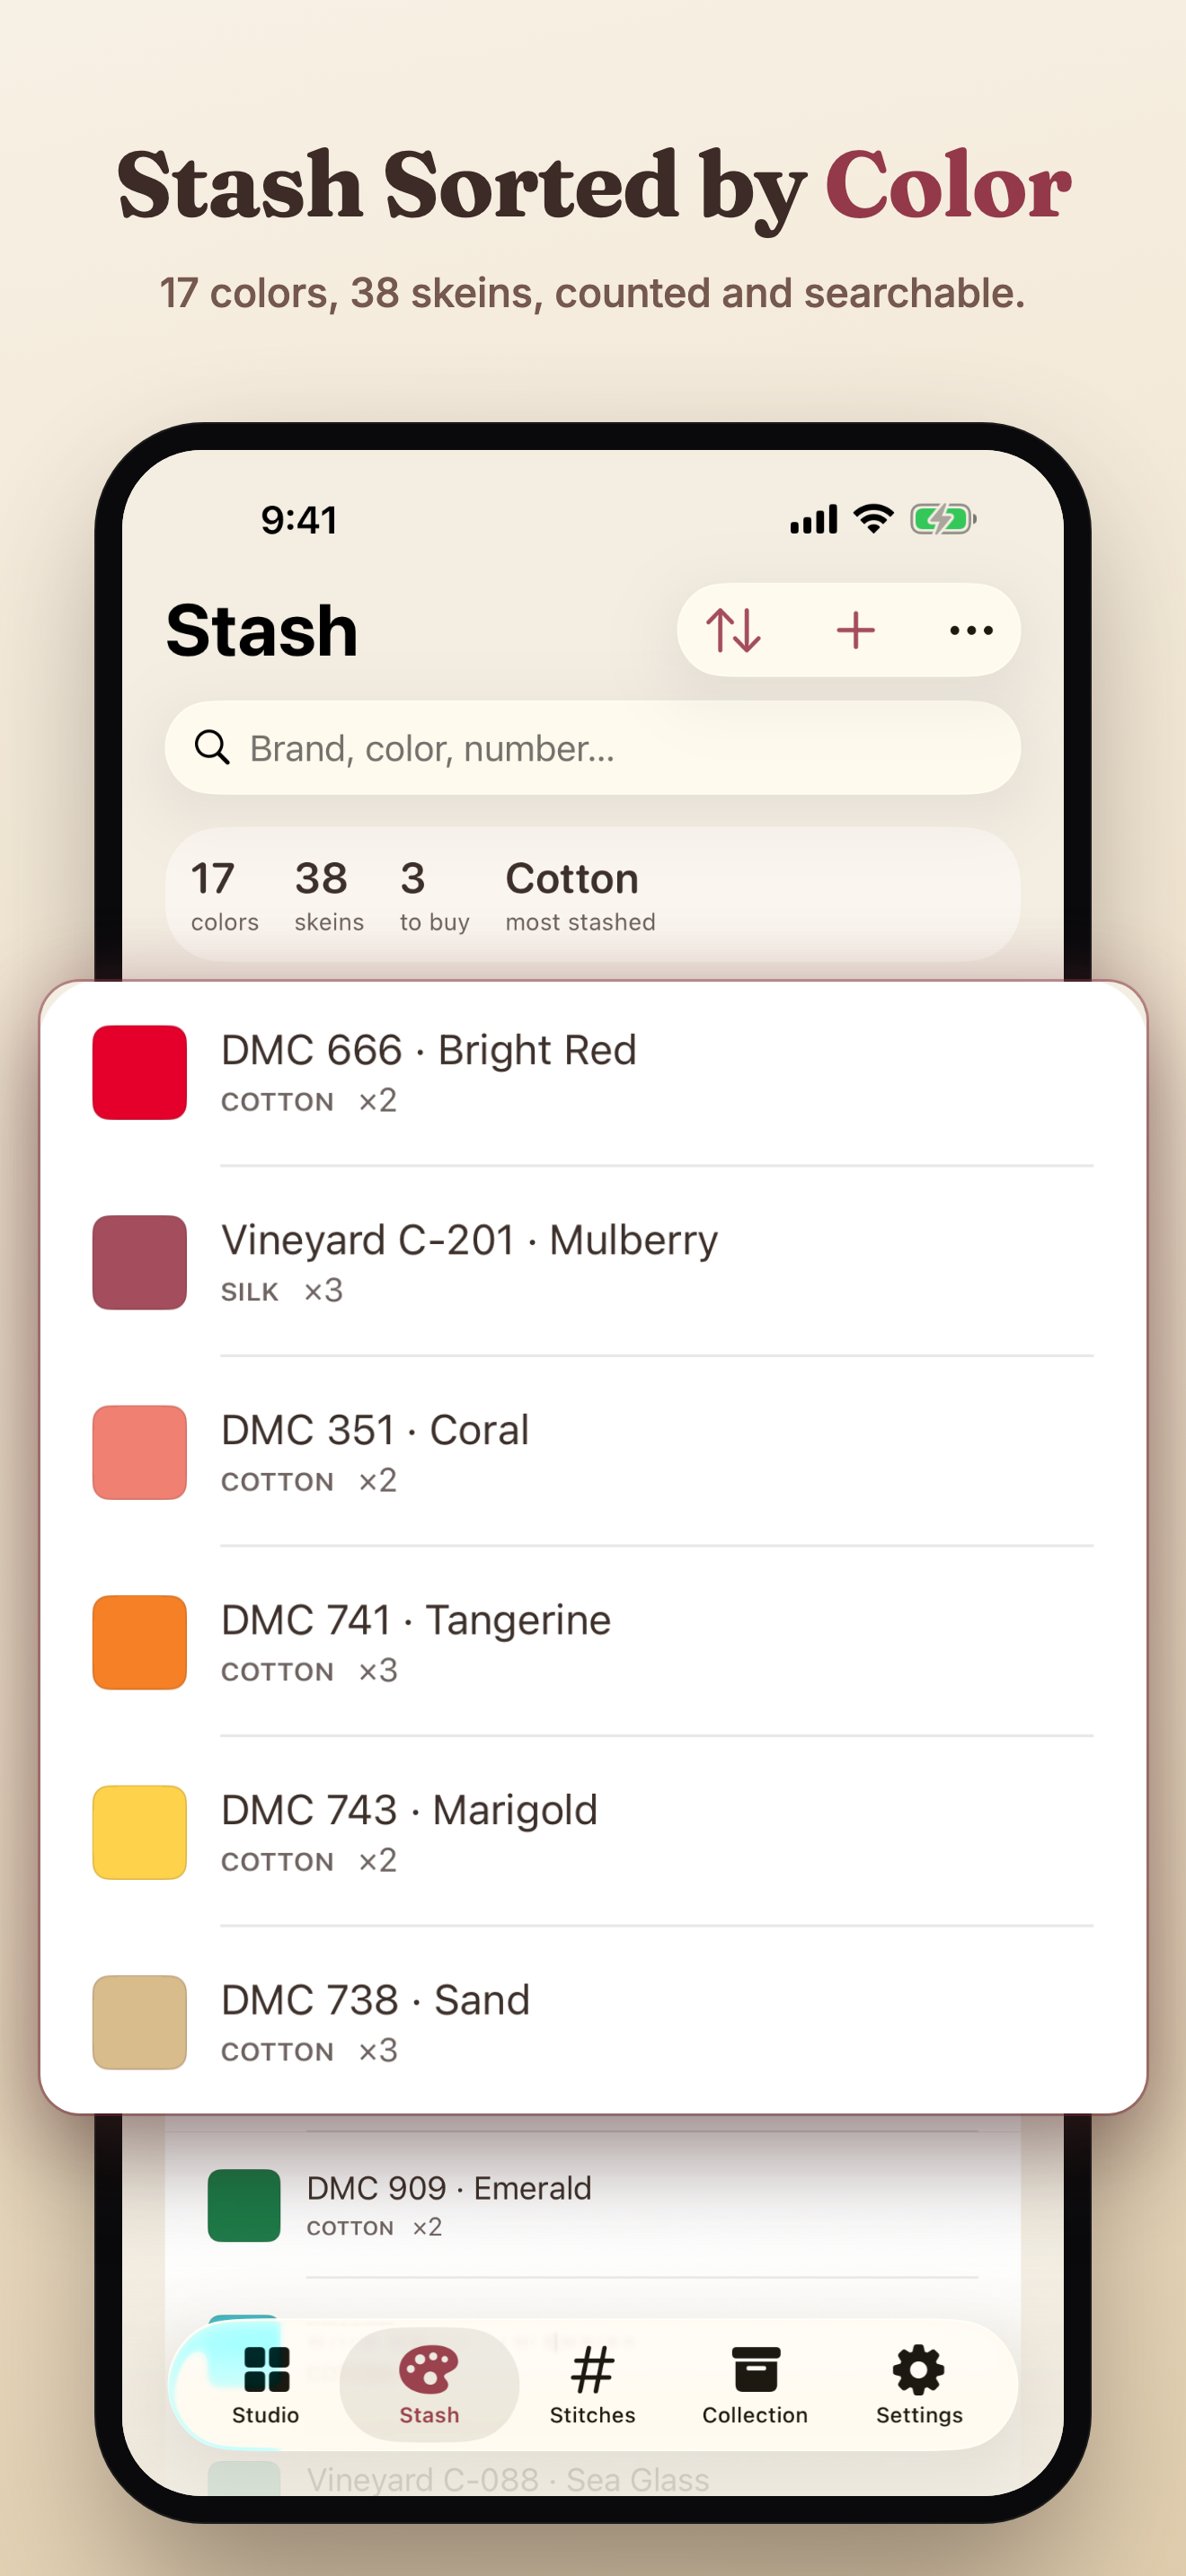Open the DMC 741 Tangerine row
The width and height of the screenshot is (1186, 2576).
click(x=593, y=1642)
